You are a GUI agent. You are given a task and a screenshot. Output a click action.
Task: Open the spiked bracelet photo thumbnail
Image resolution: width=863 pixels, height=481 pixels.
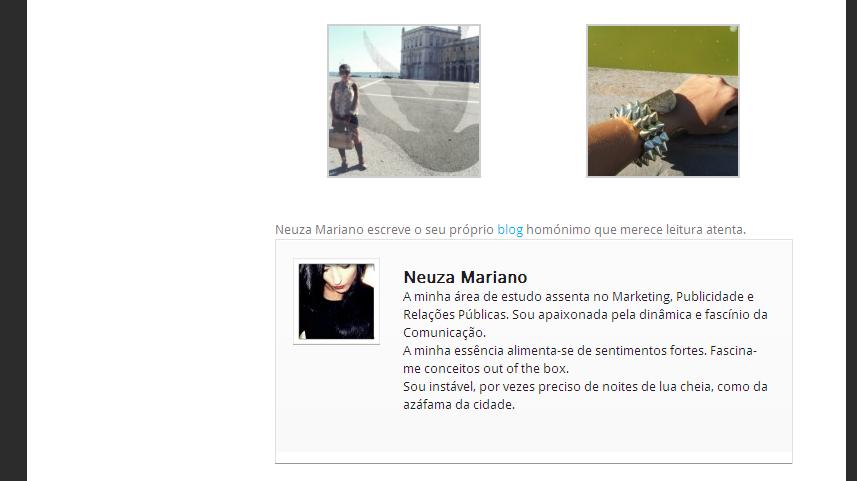(663, 101)
